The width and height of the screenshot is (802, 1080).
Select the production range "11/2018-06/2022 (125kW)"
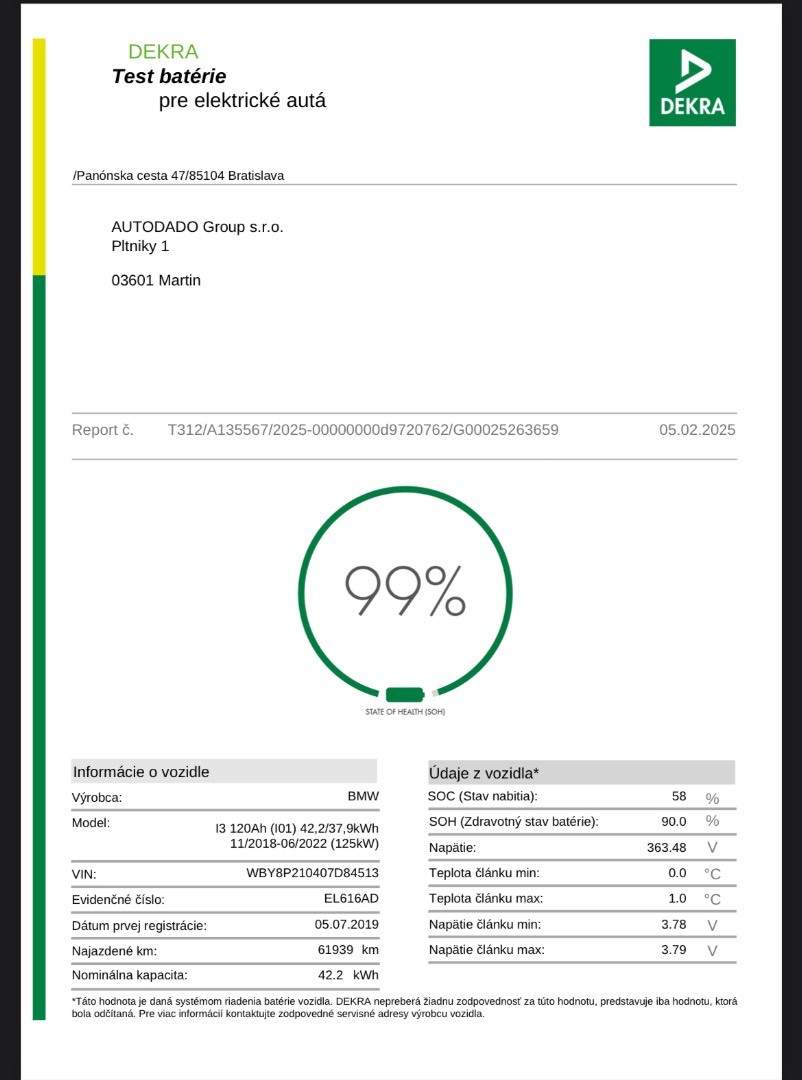click(x=305, y=843)
